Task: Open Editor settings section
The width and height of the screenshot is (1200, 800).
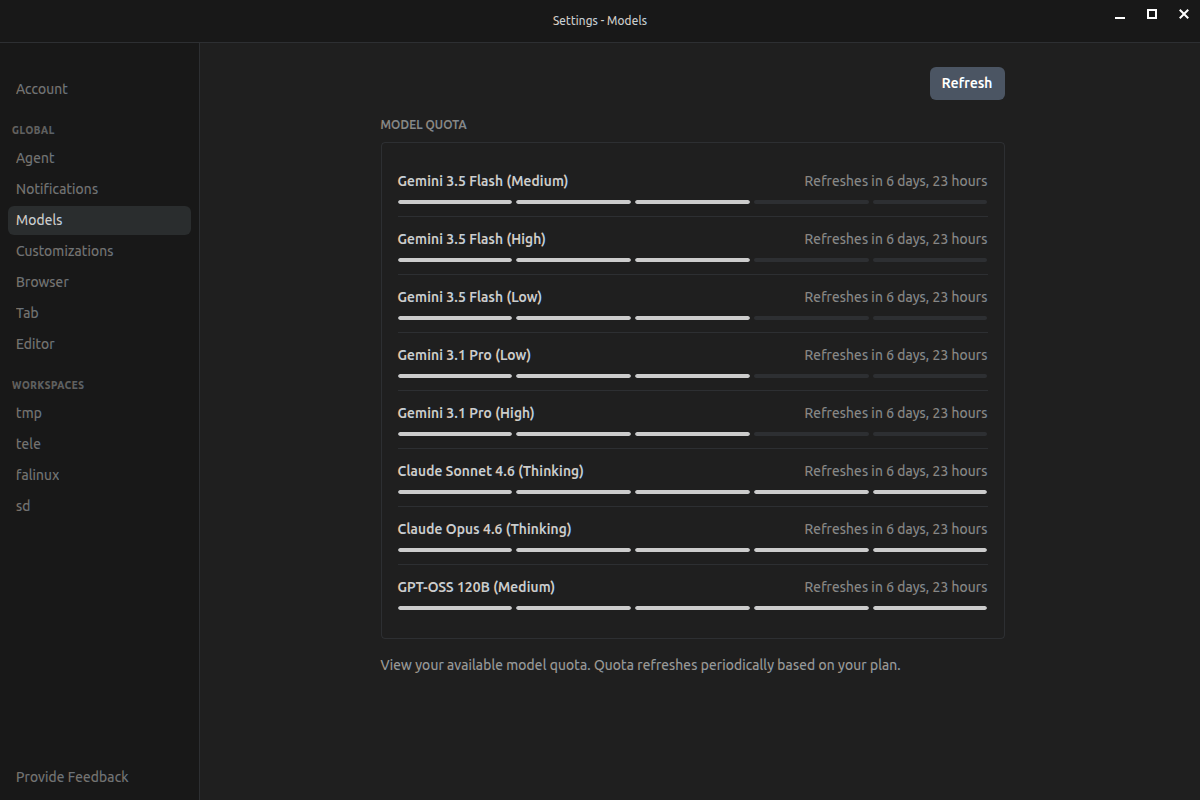Action: 35,344
